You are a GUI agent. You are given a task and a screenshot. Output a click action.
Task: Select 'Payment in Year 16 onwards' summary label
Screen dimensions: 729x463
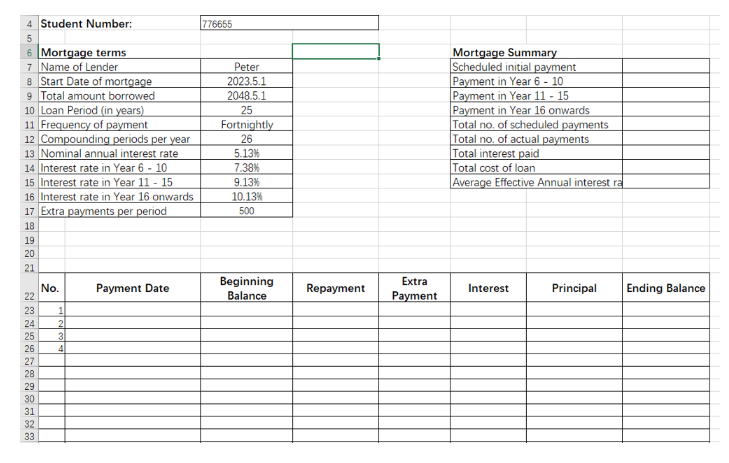coord(537,110)
